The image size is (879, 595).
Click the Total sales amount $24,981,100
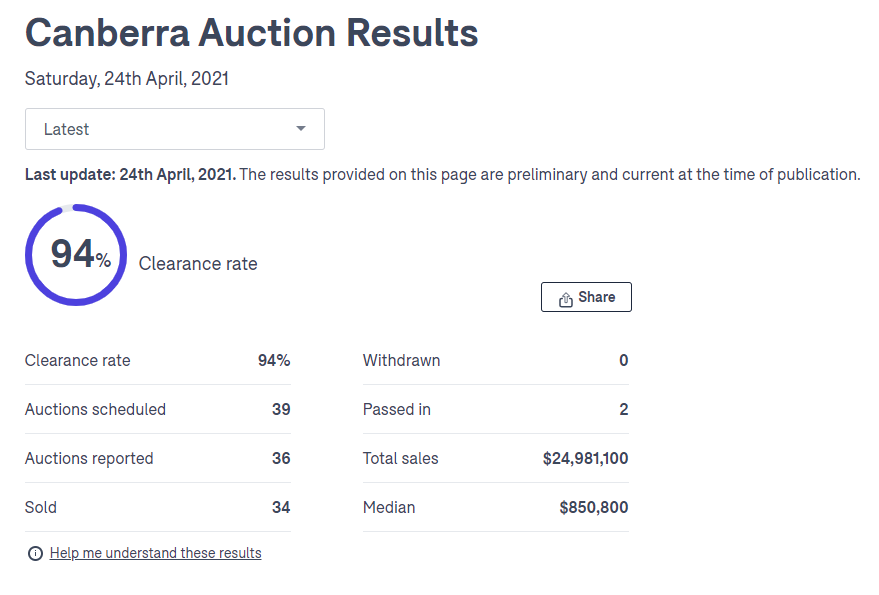(585, 458)
